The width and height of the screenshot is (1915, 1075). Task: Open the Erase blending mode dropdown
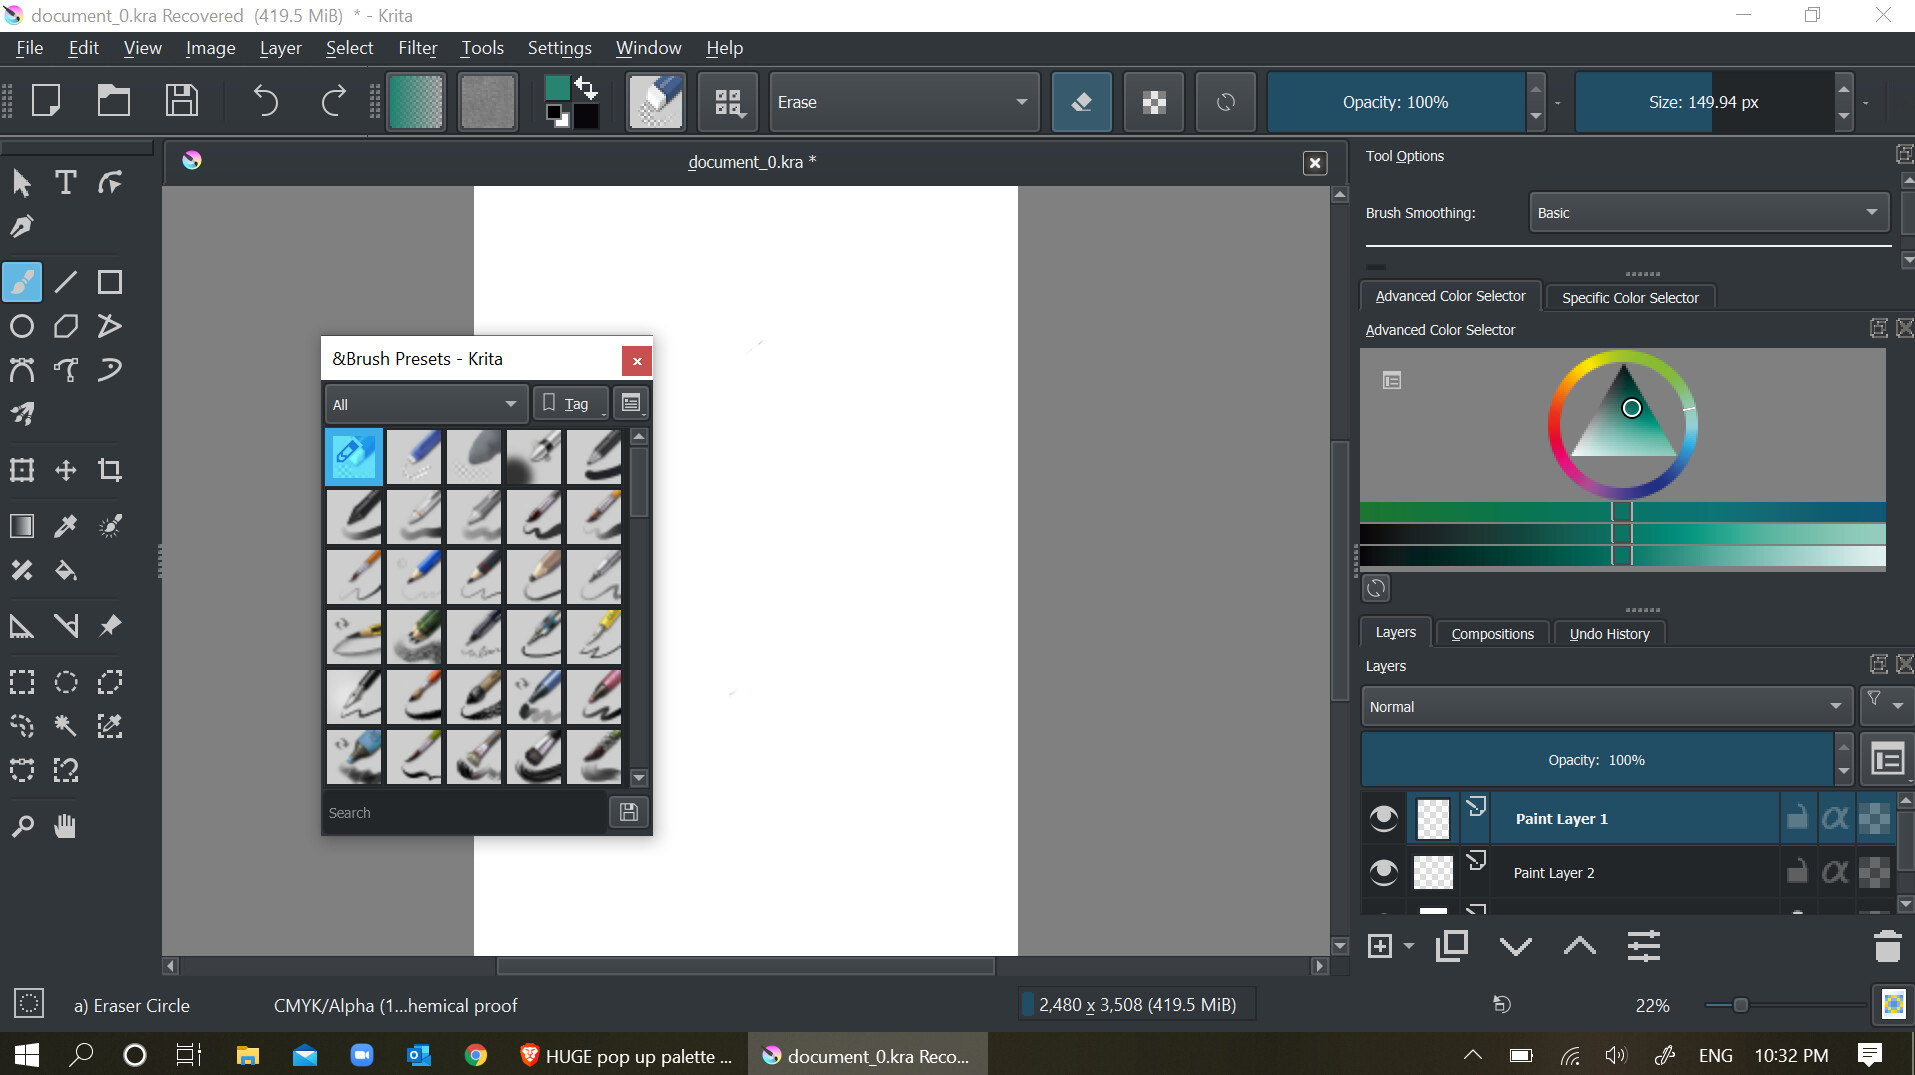pos(902,102)
